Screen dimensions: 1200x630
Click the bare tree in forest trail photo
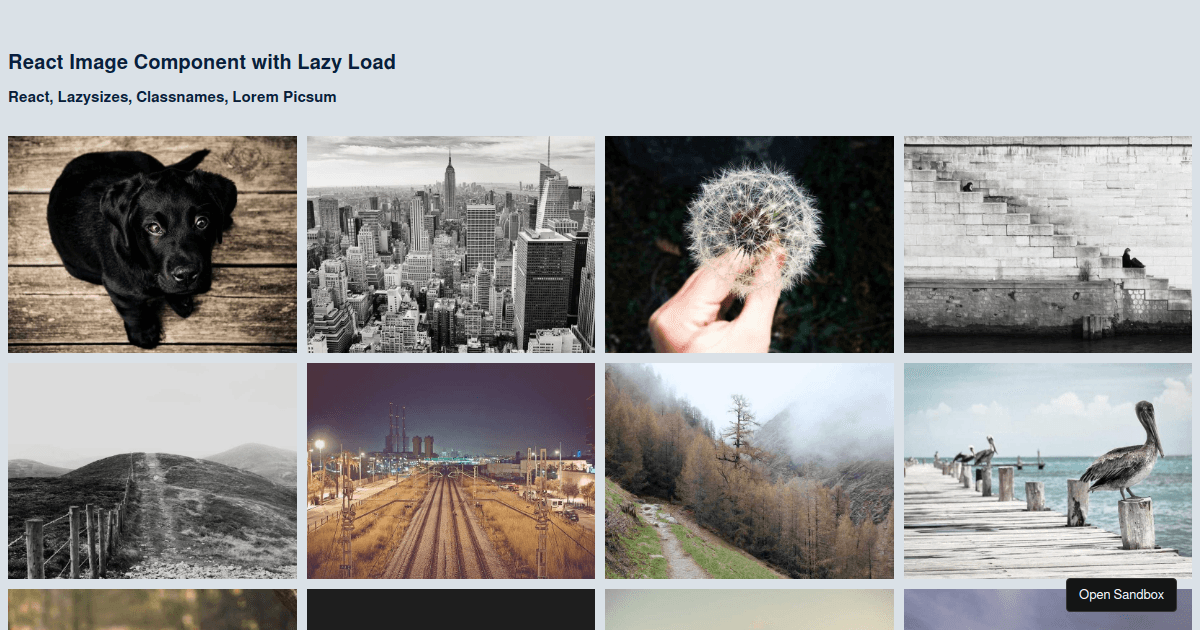(x=738, y=430)
